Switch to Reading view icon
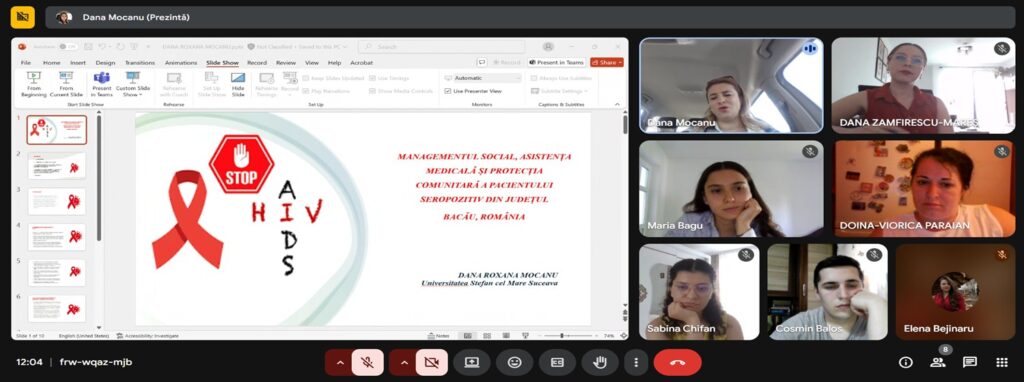The width and height of the screenshot is (1024, 382). 505,336
